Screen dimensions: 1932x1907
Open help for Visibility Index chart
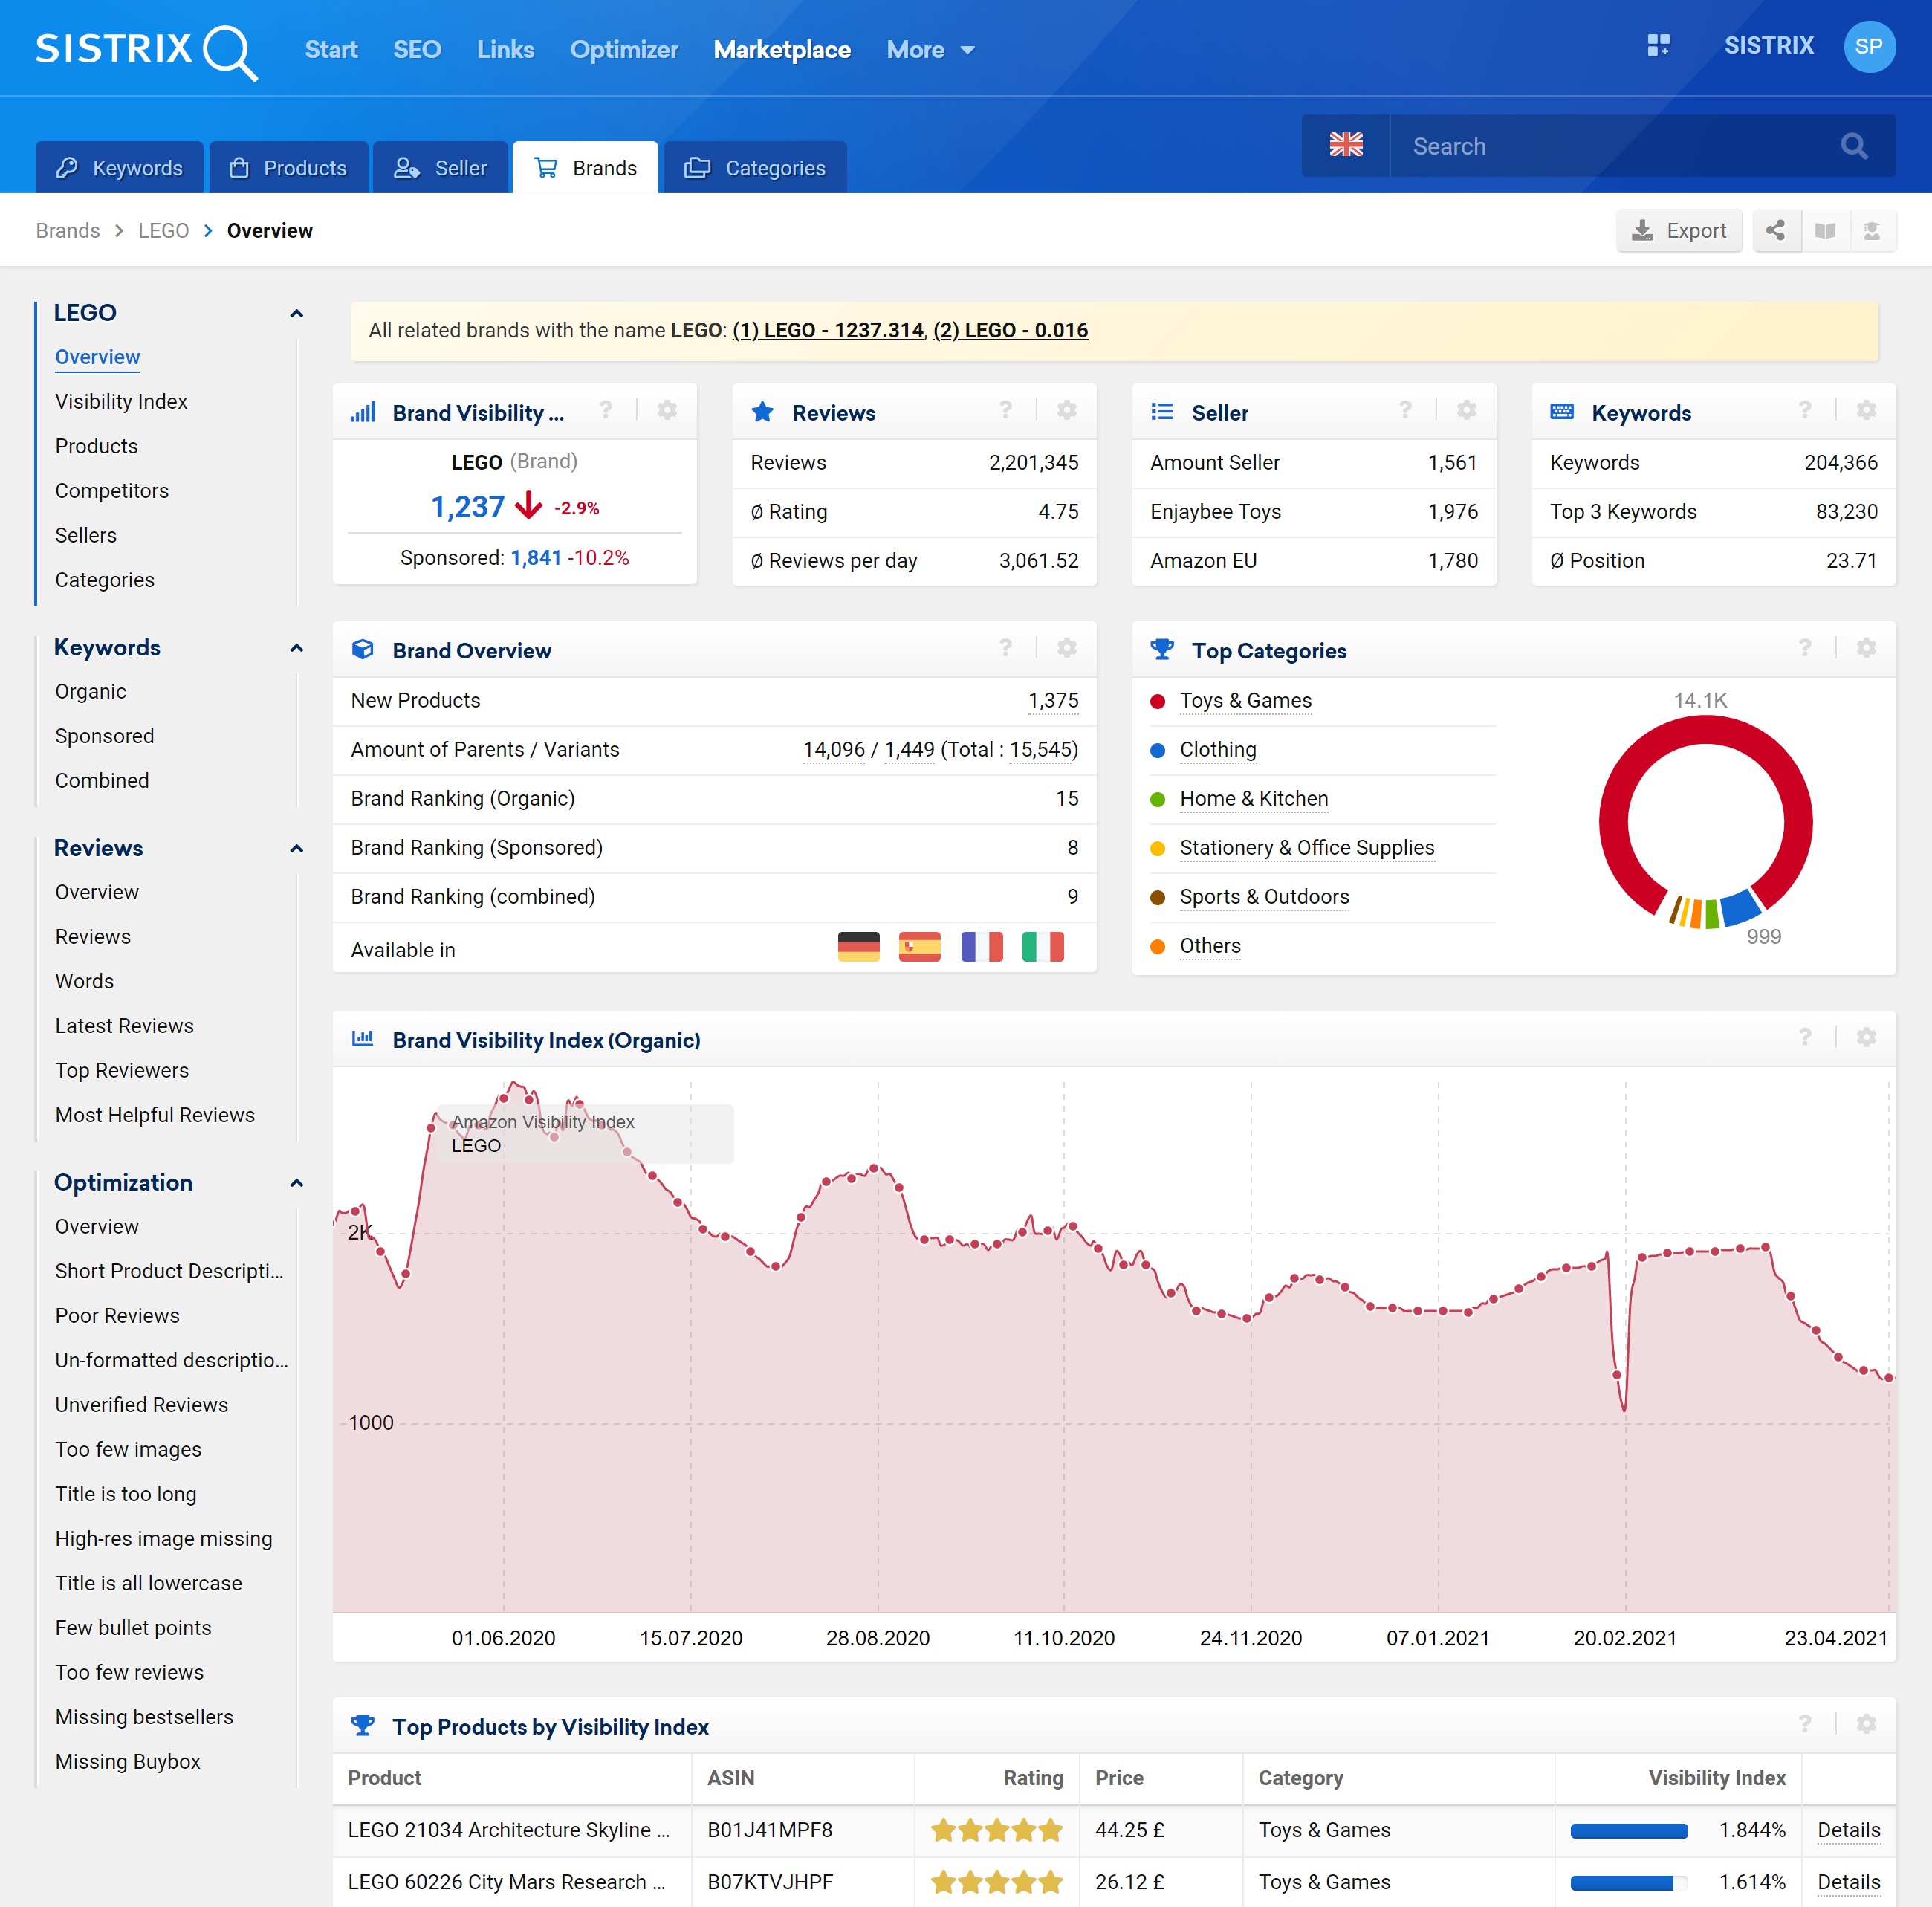(1805, 1038)
